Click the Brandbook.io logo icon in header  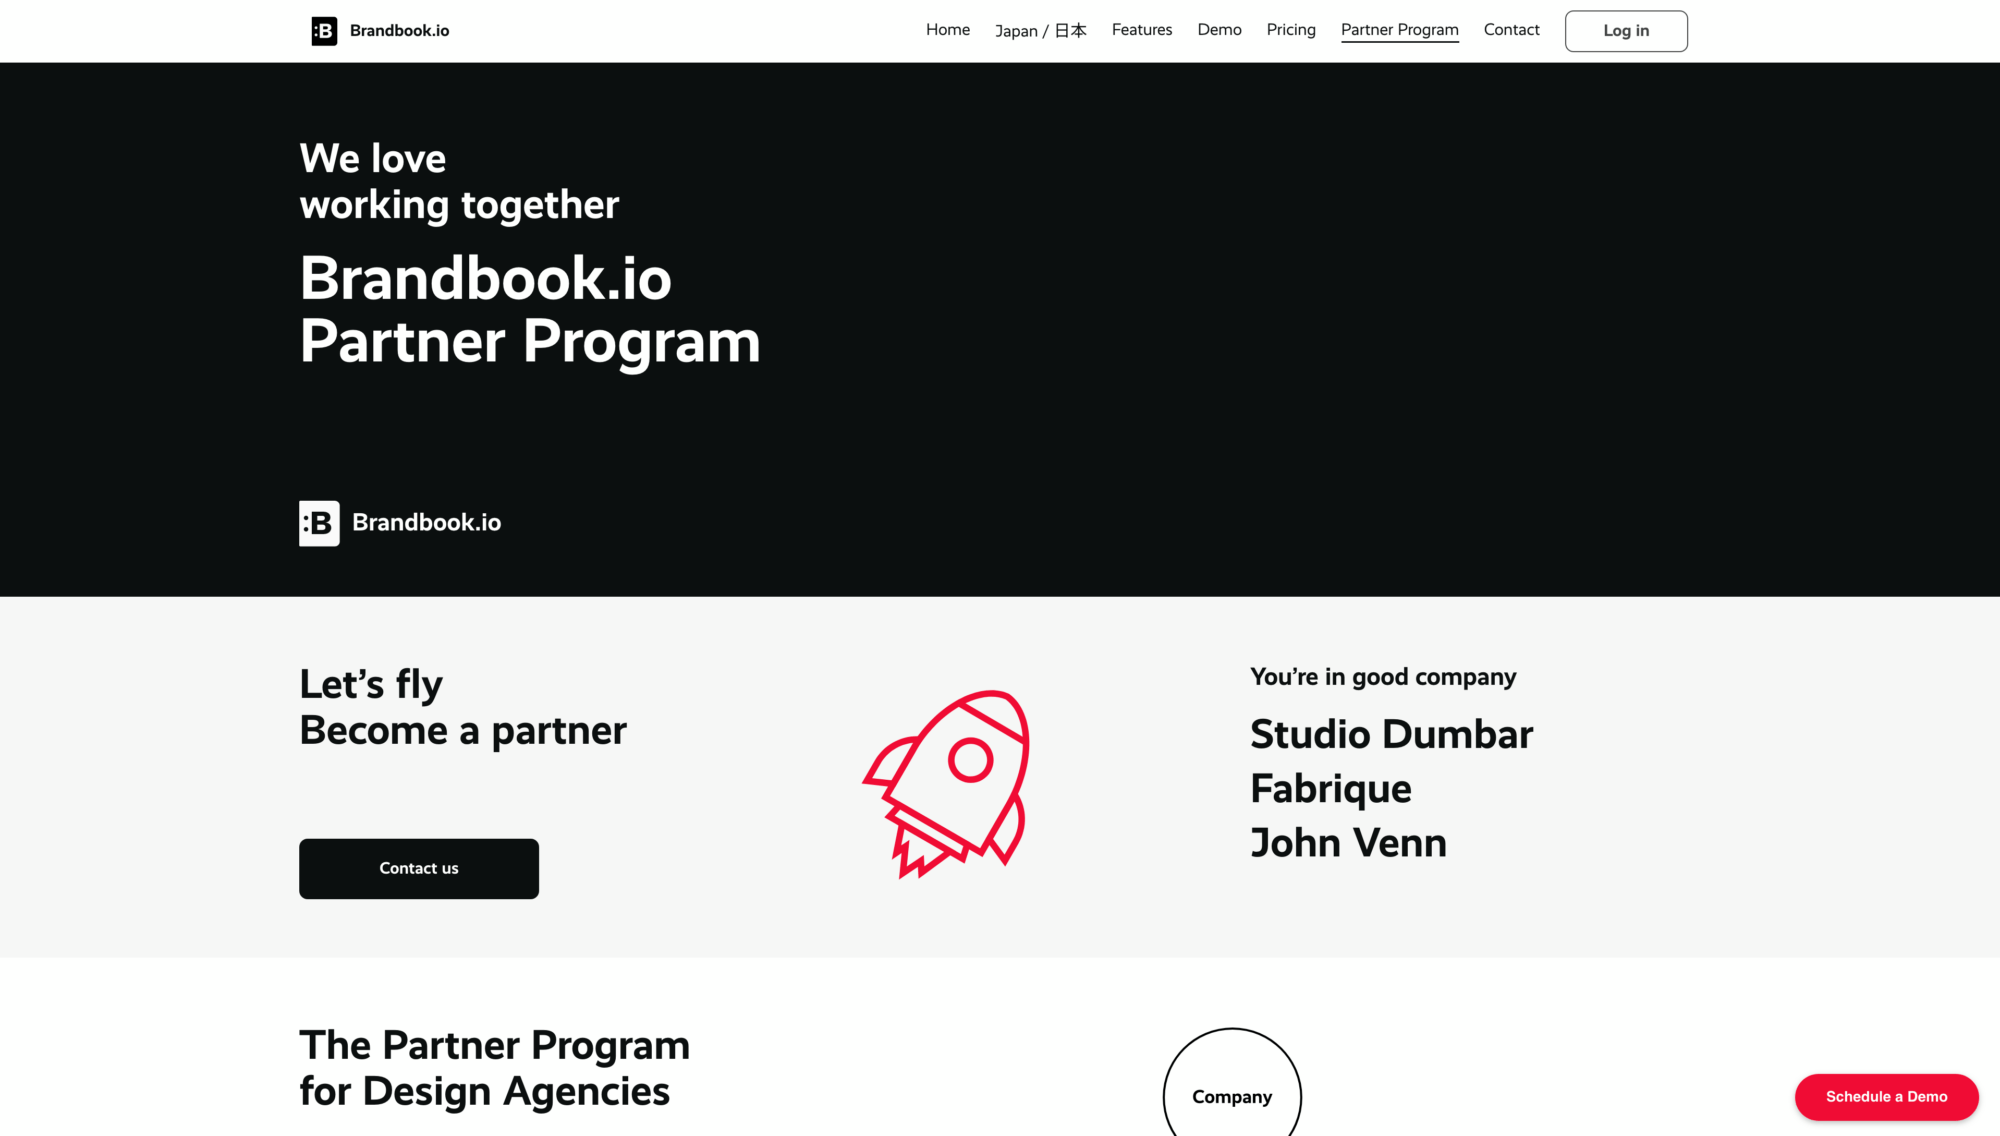324,31
